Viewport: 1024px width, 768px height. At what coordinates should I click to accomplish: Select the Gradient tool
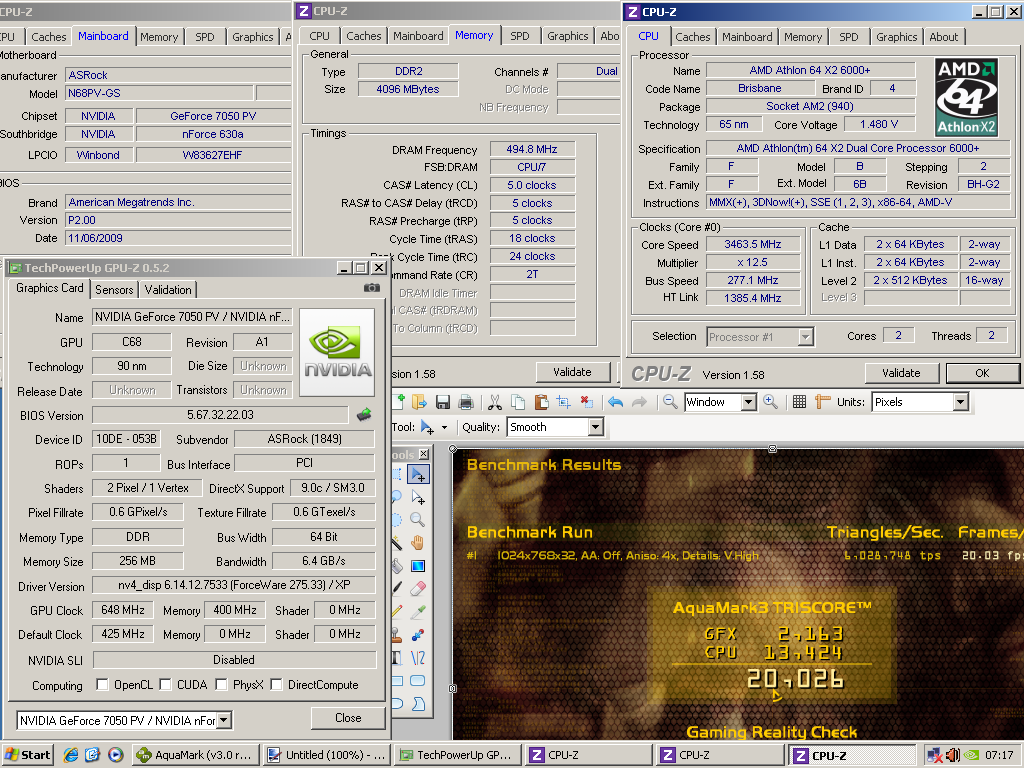point(418,566)
